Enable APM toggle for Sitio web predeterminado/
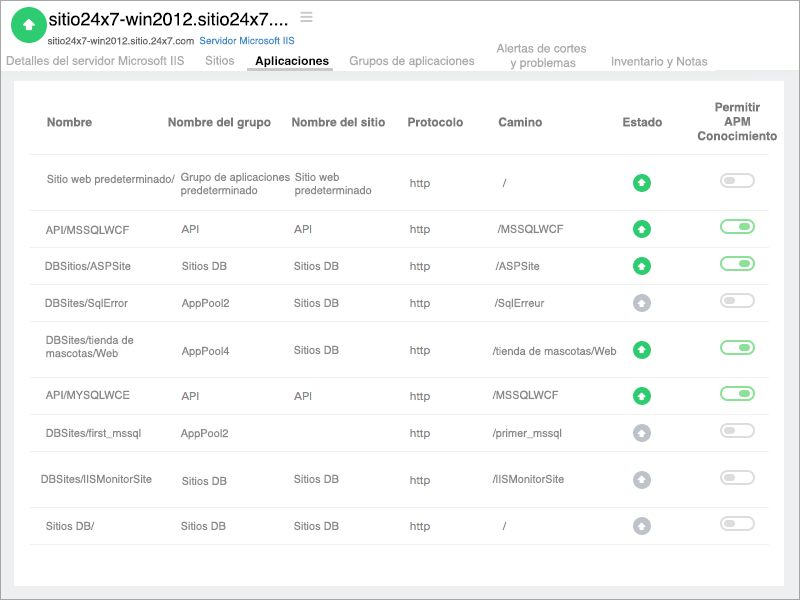Image resolution: width=800 pixels, height=600 pixels. click(737, 181)
